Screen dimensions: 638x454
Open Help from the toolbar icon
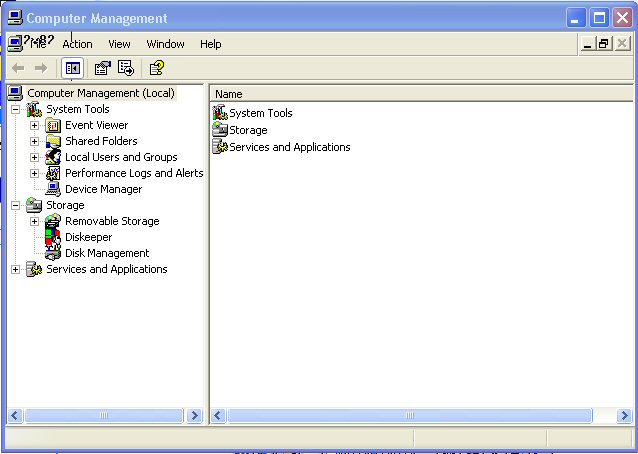point(156,68)
